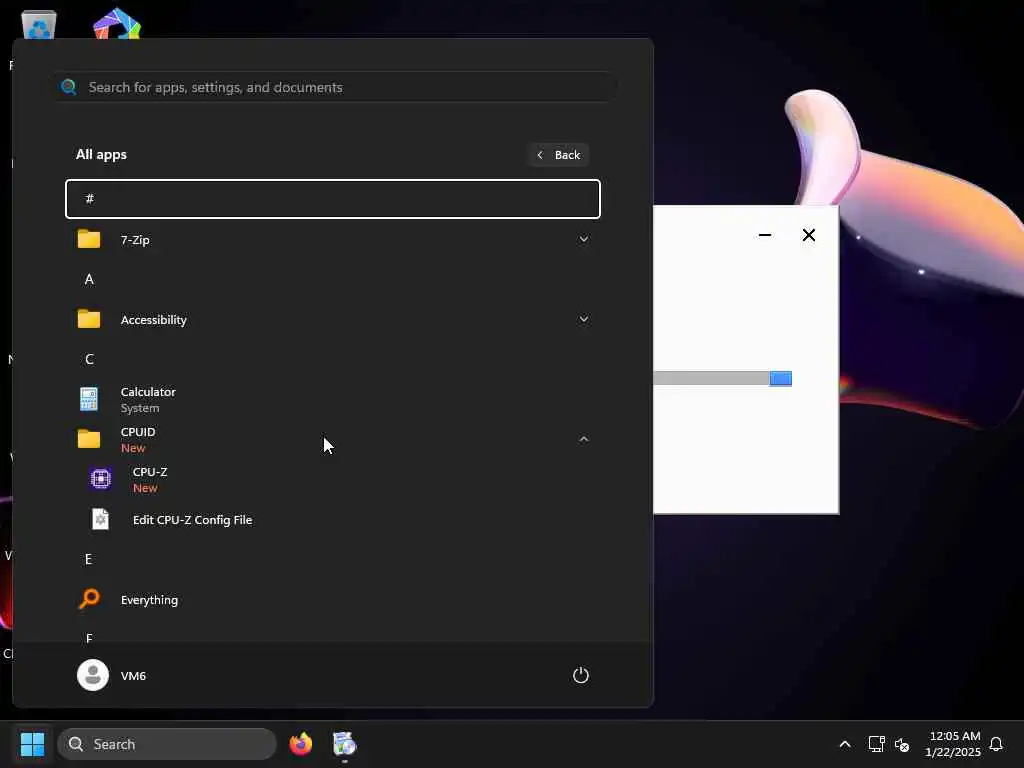Open the CPU-Z app
This screenshot has height=768, width=1024.
tap(333, 479)
